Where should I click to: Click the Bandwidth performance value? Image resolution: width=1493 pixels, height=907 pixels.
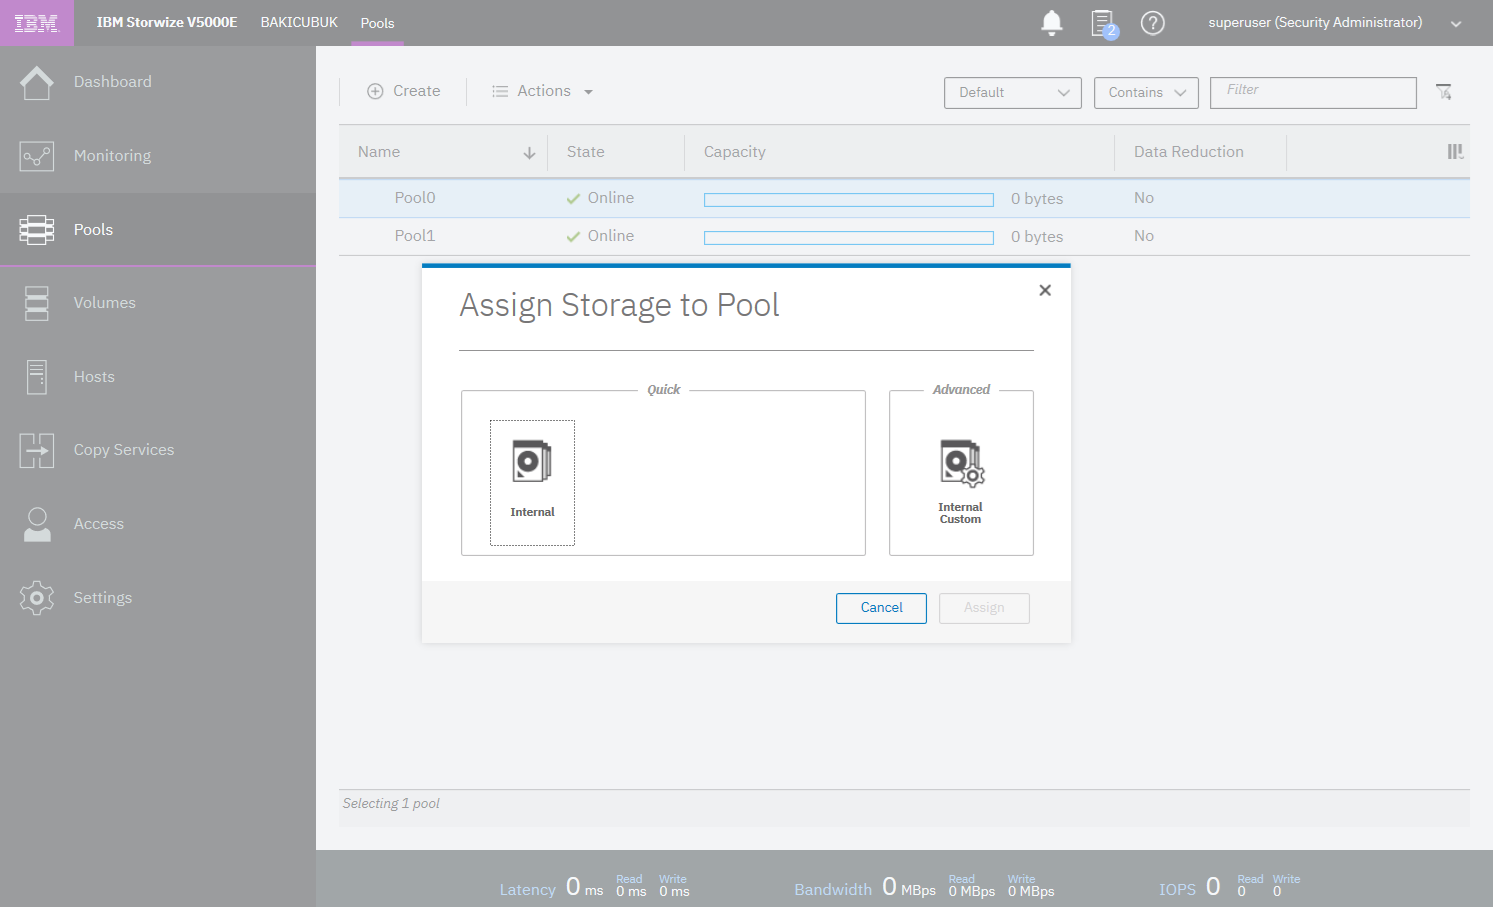[x=909, y=887]
